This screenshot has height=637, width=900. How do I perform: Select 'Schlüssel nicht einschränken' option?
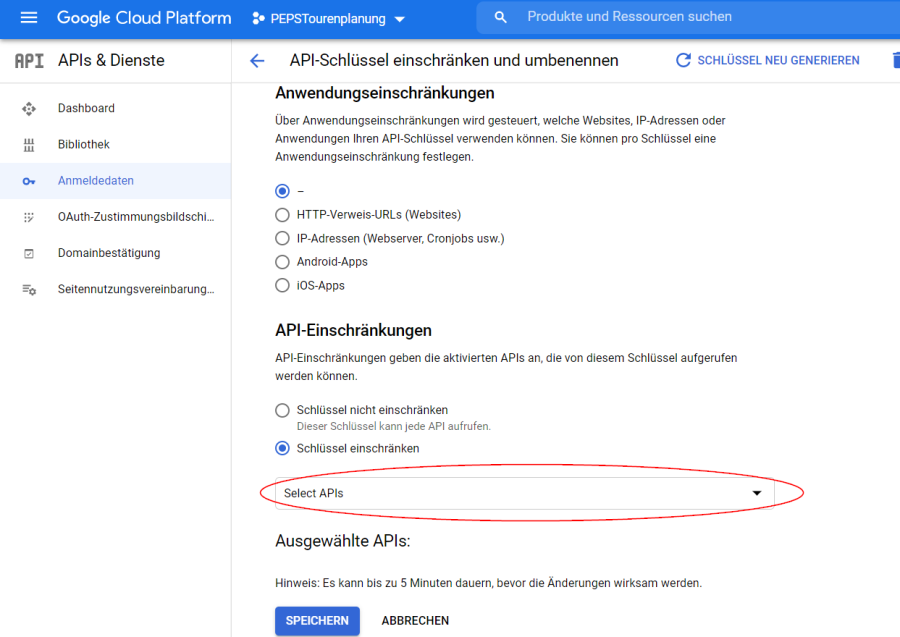tap(282, 410)
